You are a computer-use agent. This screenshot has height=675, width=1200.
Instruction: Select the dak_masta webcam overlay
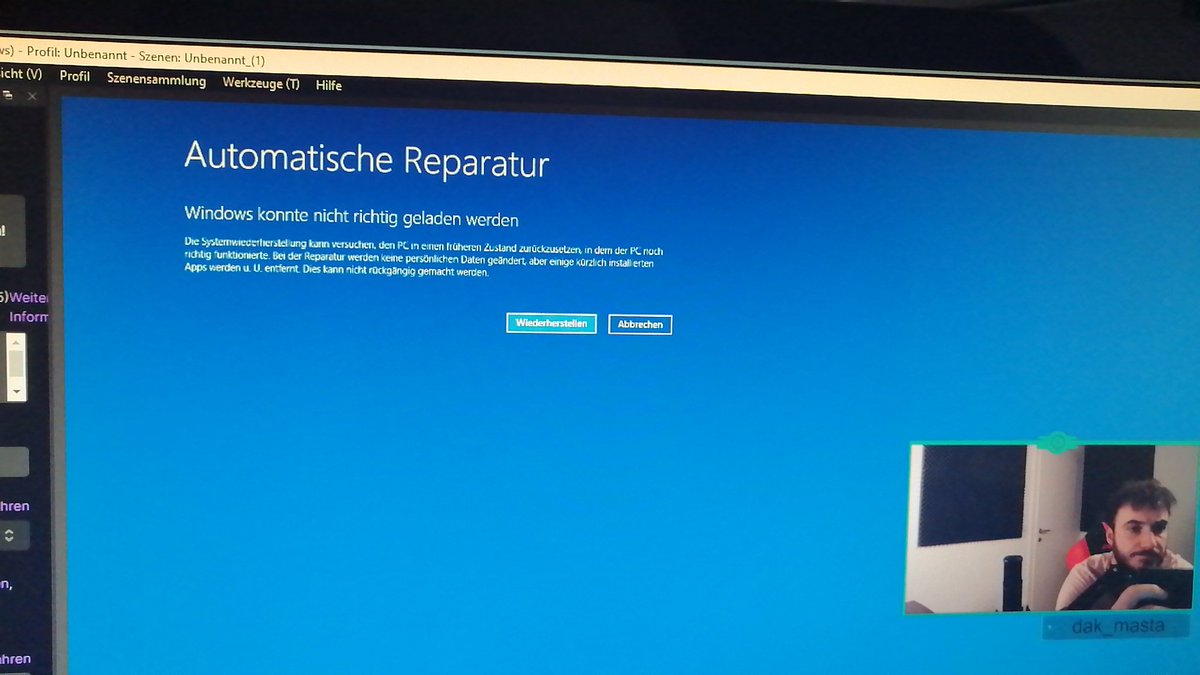coord(1050,530)
